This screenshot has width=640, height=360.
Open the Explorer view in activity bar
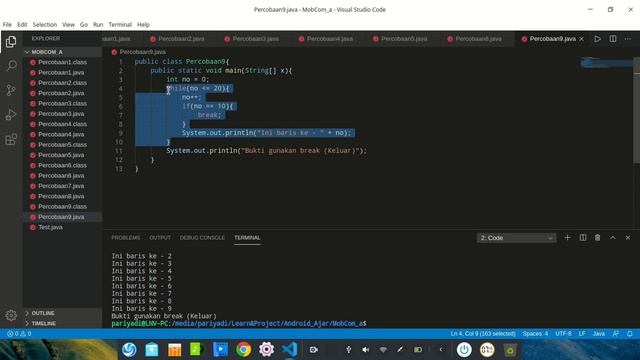click(11, 42)
